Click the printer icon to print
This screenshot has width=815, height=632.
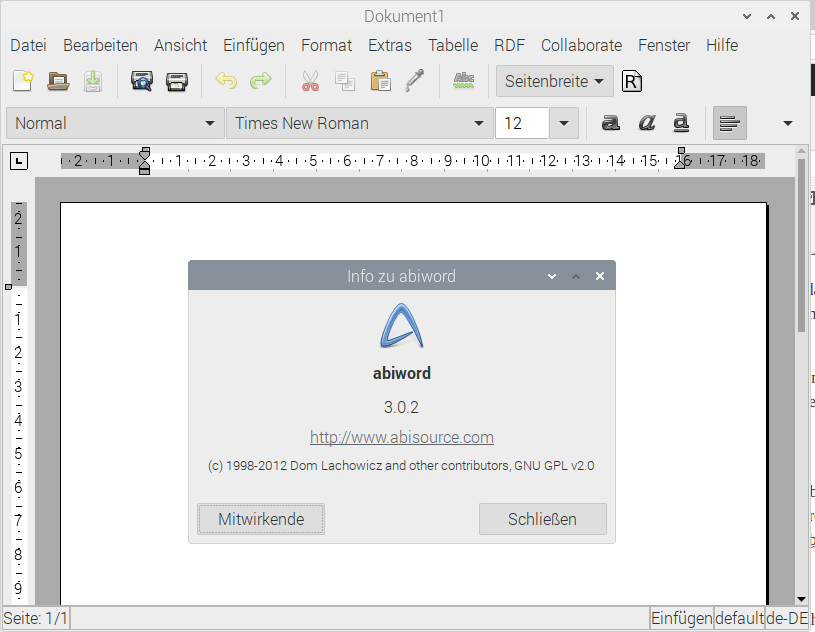pyautogui.click(x=177, y=81)
